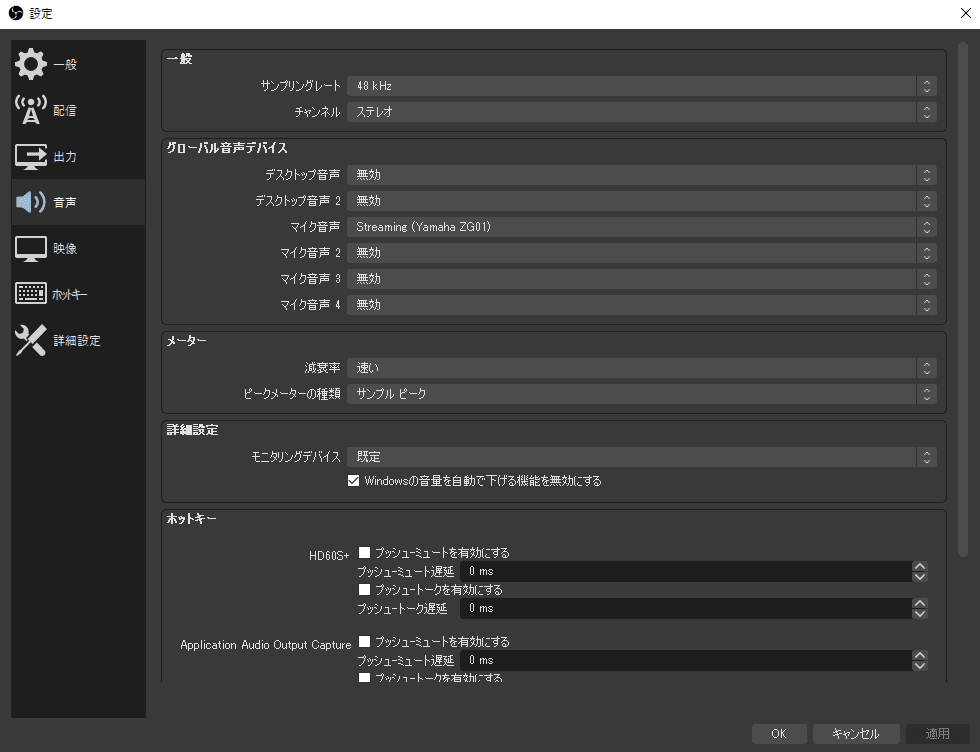Viewport: 980px width, 752px height.
Task: Click the キャンセル button
Action: point(856,734)
